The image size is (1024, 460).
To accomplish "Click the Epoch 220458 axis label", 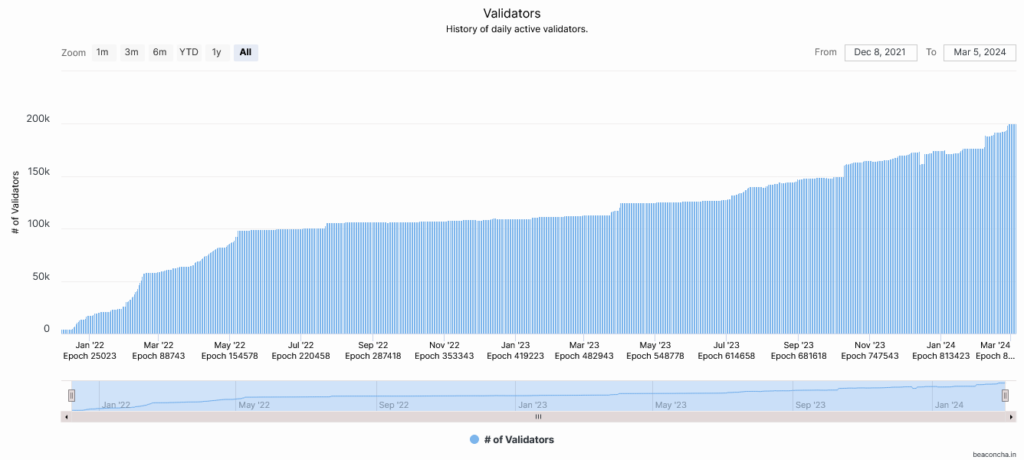I will (x=301, y=356).
